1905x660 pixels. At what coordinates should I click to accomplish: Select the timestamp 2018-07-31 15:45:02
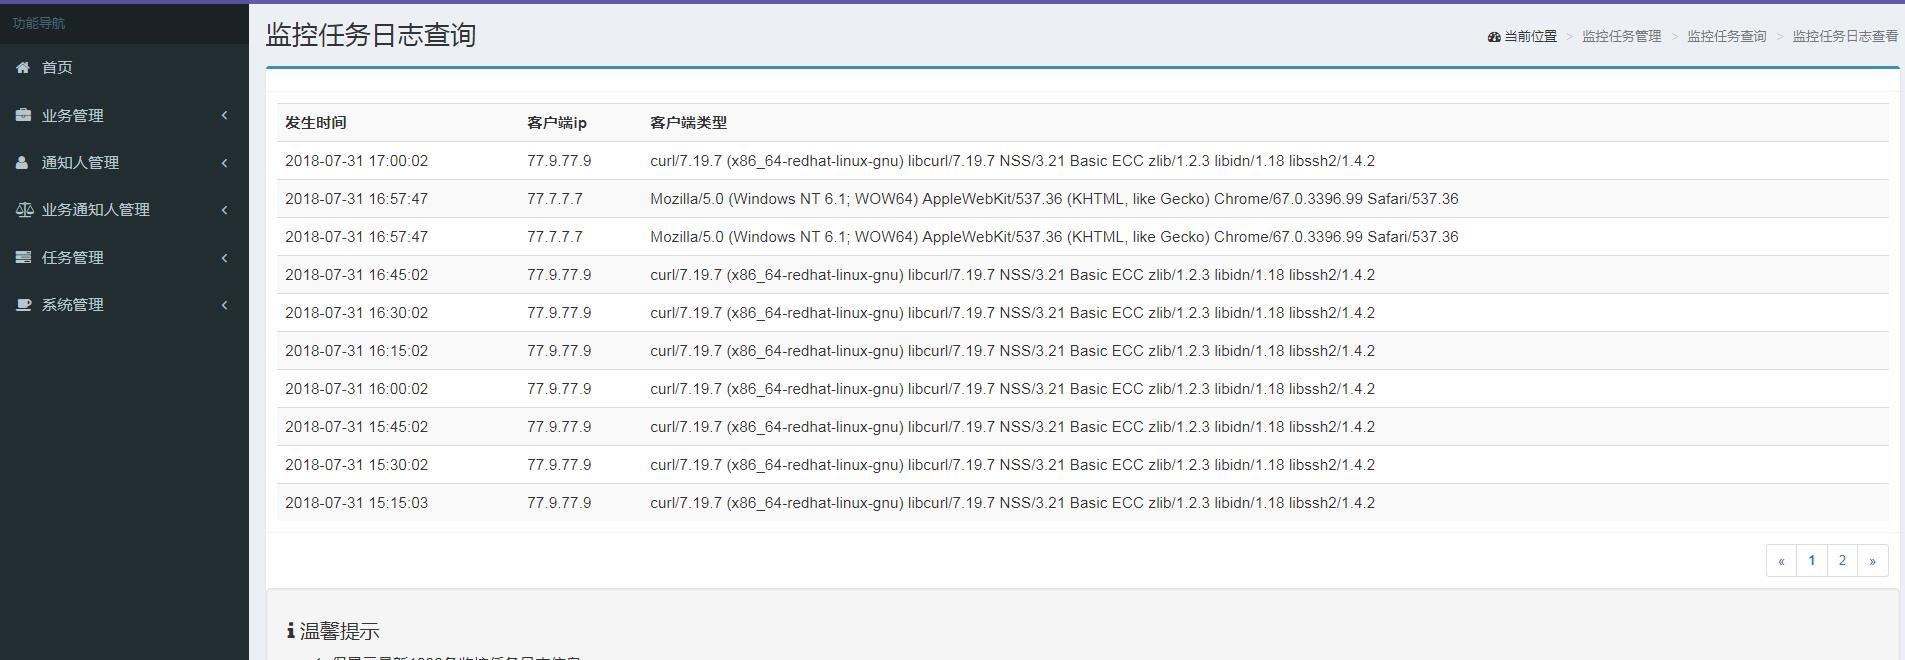[356, 427]
